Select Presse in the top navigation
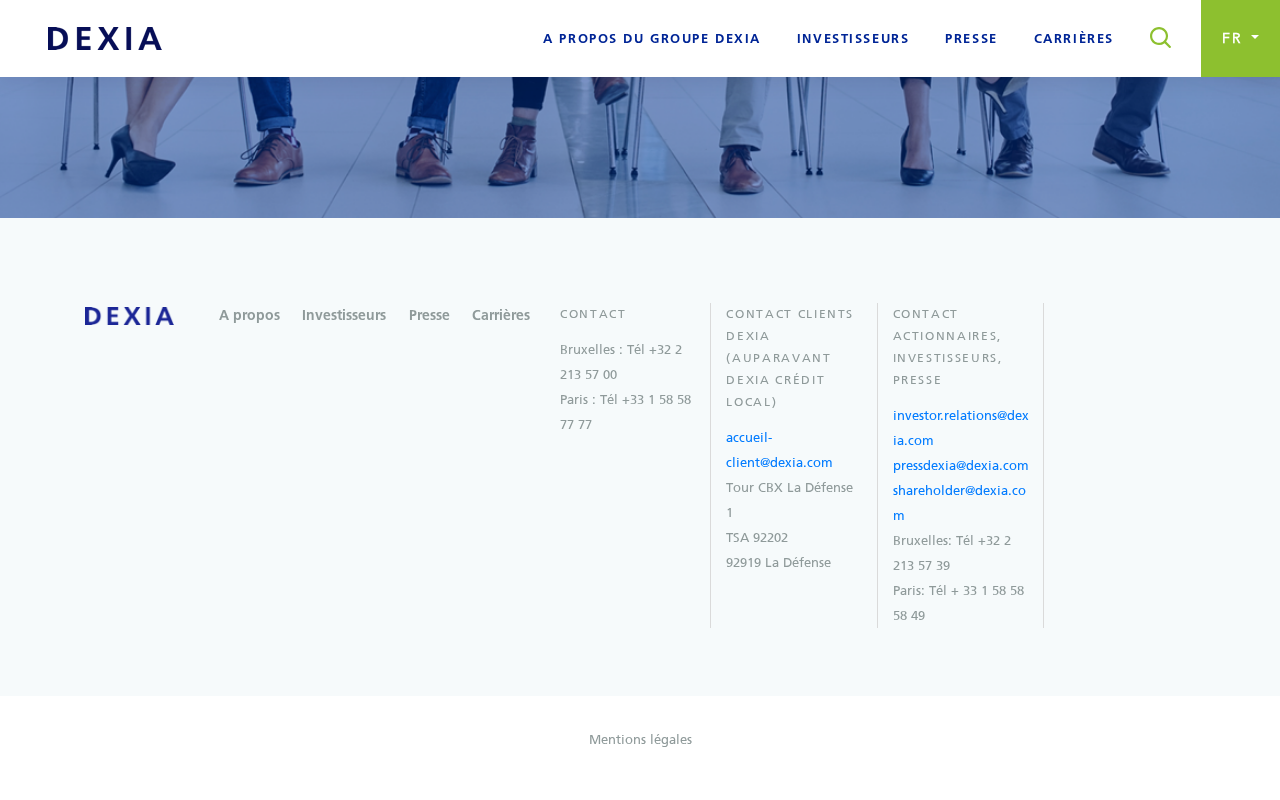The width and height of the screenshot is (1280, 800). [x=971, y=39]
